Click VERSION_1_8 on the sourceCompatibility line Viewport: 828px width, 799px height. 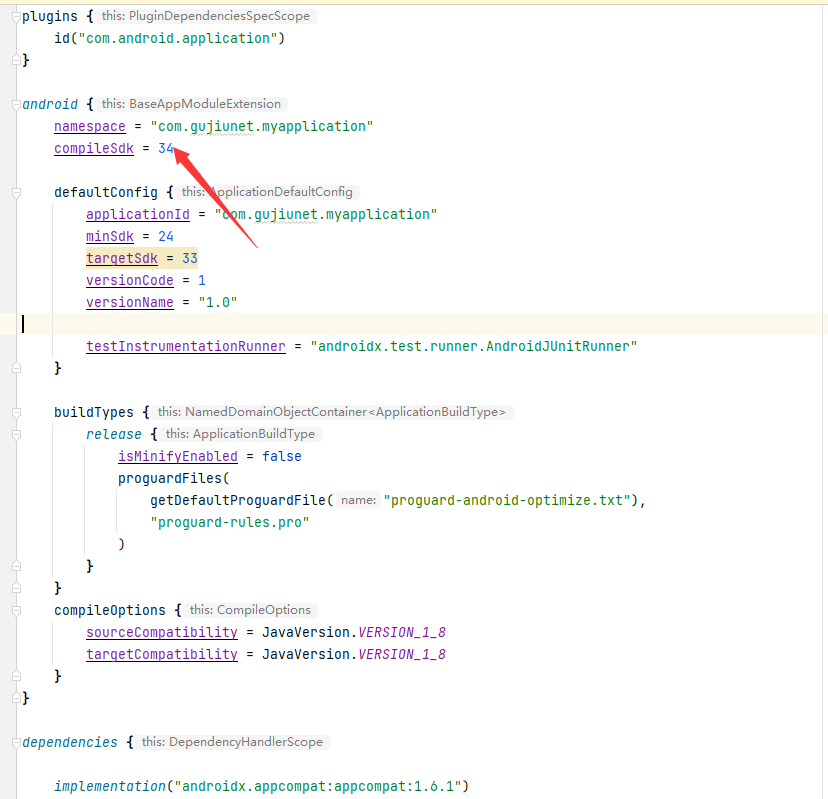click(402, 633)
